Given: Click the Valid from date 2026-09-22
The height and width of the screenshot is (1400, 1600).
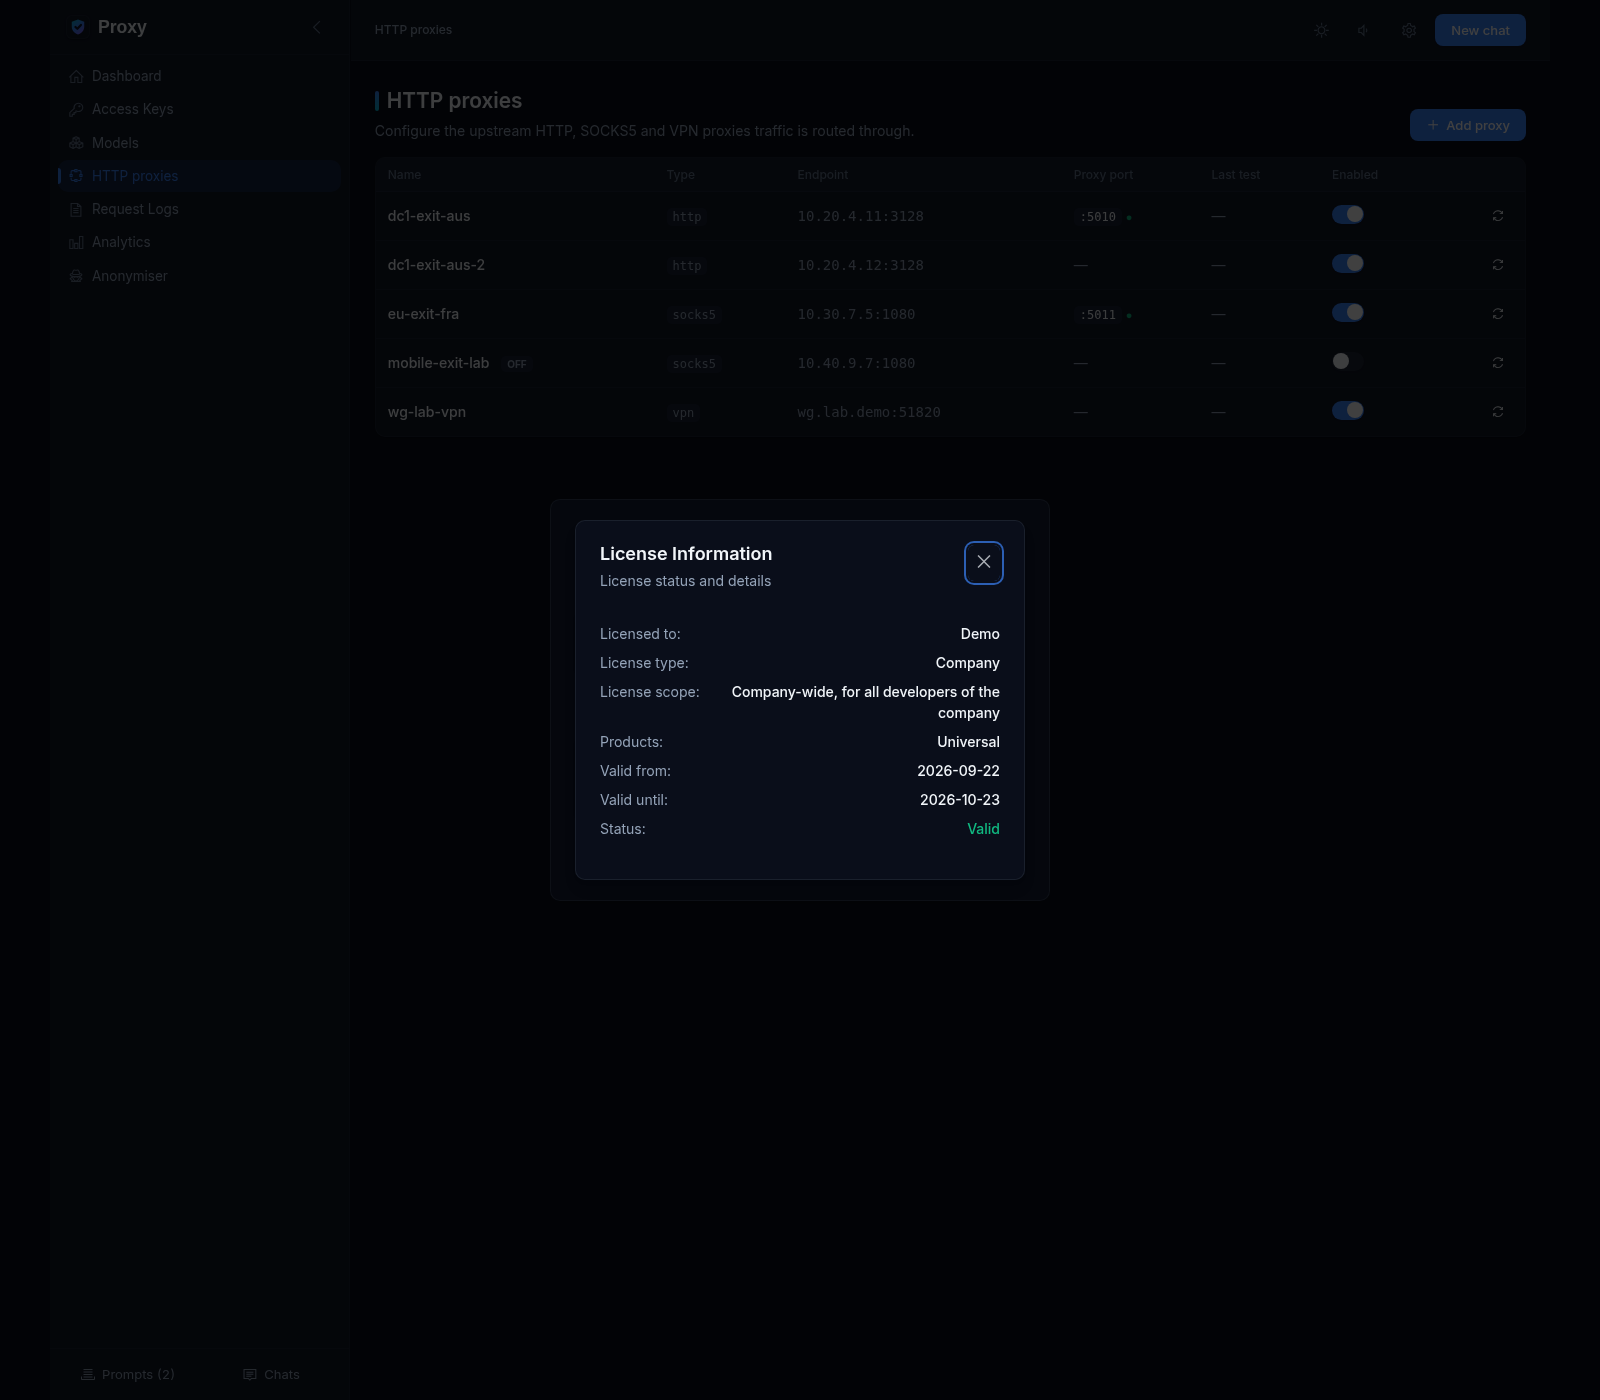Looking at the screenshot, I should 958,771.
